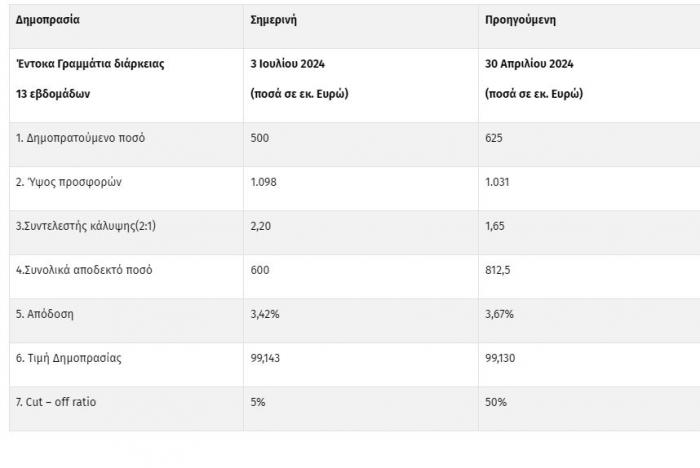Select the value 625 cell
This screenshot has height=468, width=700.
[x=493, y=138]
